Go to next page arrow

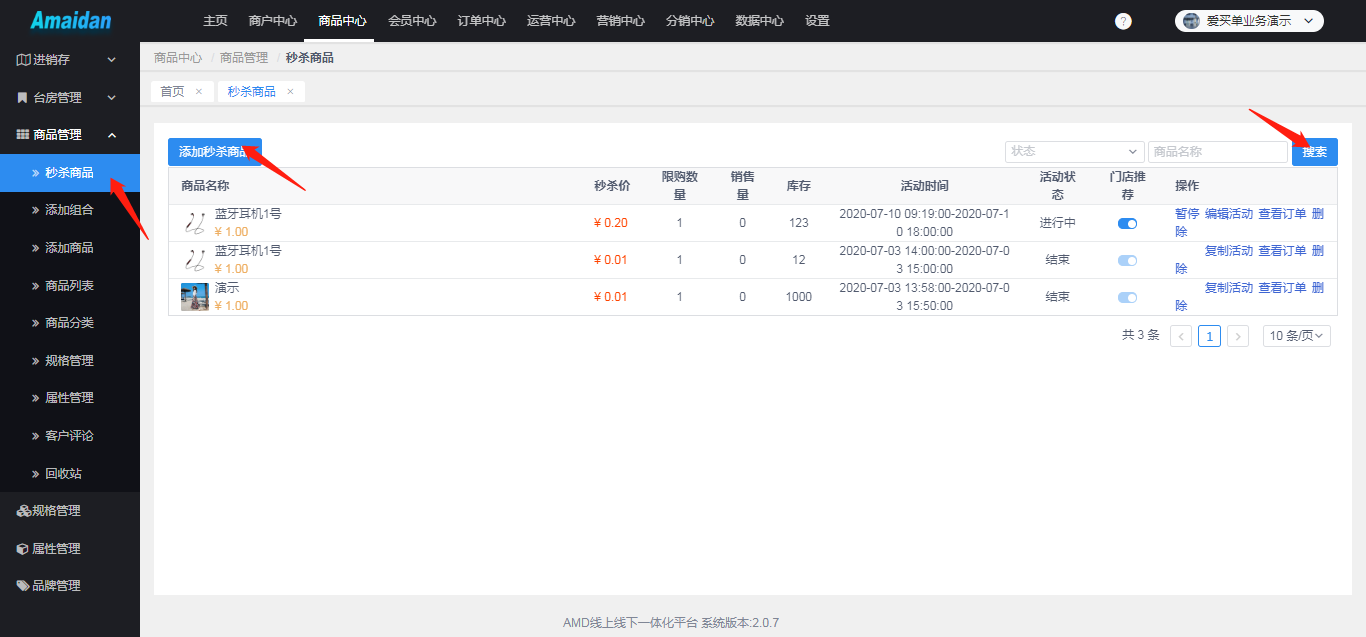coord(1238,336)
